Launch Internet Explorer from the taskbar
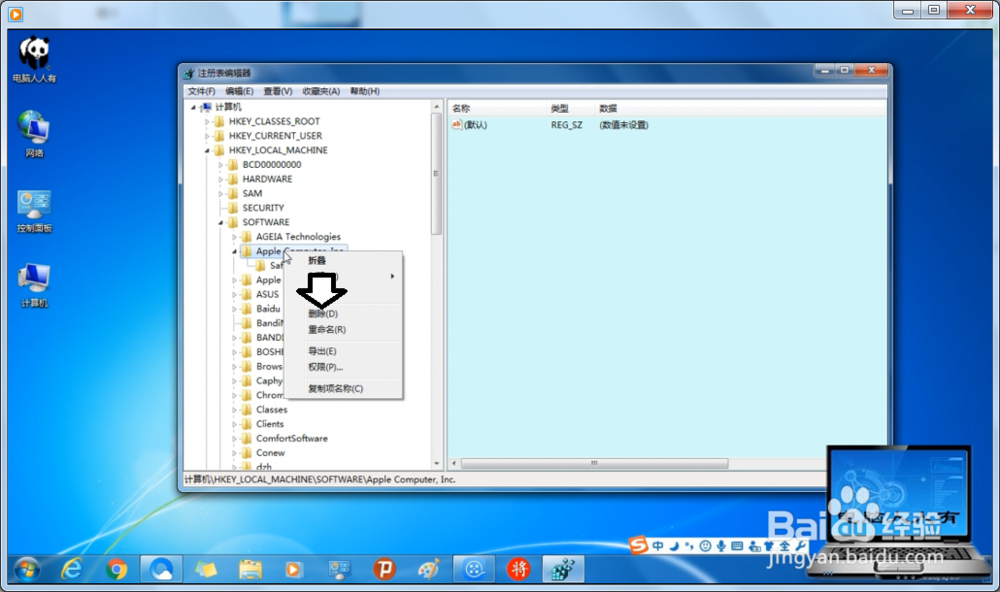This screenshot has width=1000, height=592. tap(71, 568)
